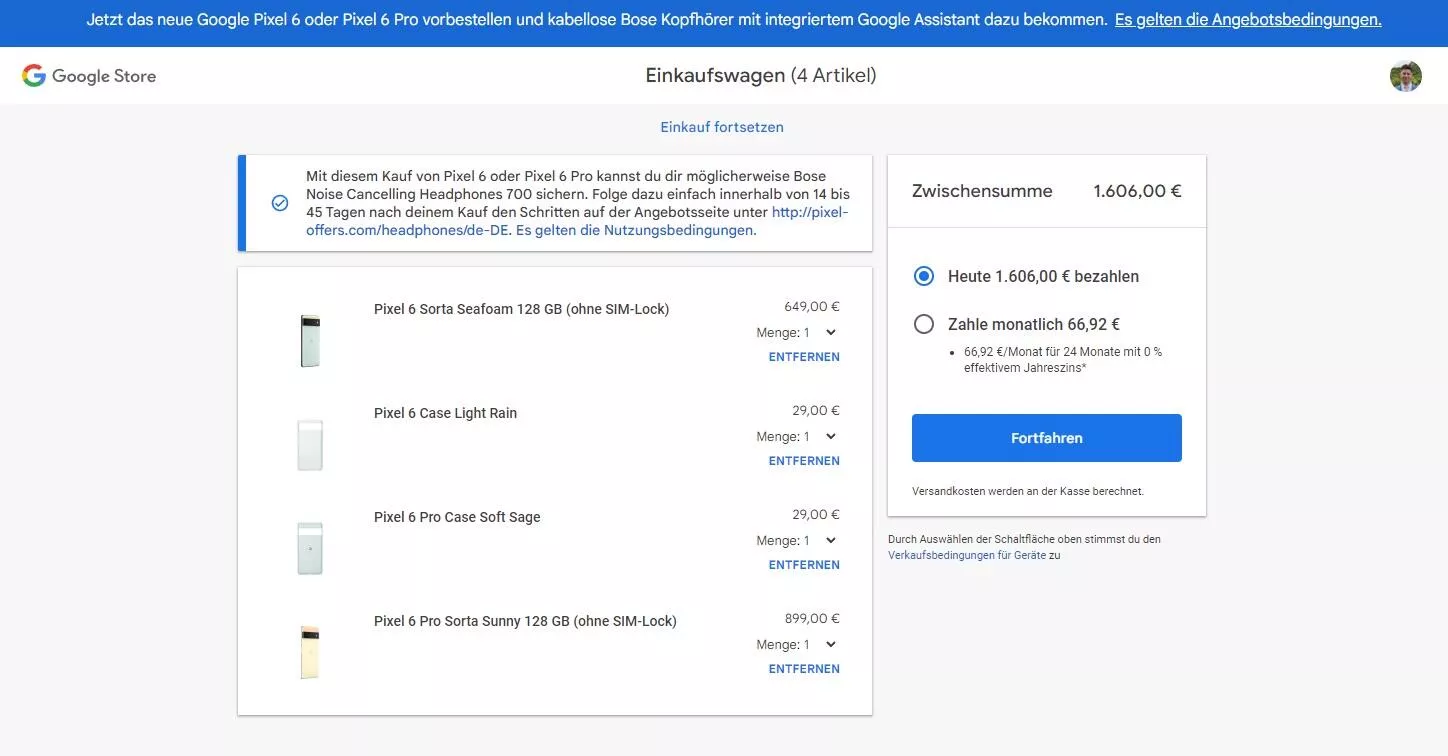The height and width of the screenshot is (756, 1448).
Task: Click the Fortfahren button
Action: click(1047, 438)
